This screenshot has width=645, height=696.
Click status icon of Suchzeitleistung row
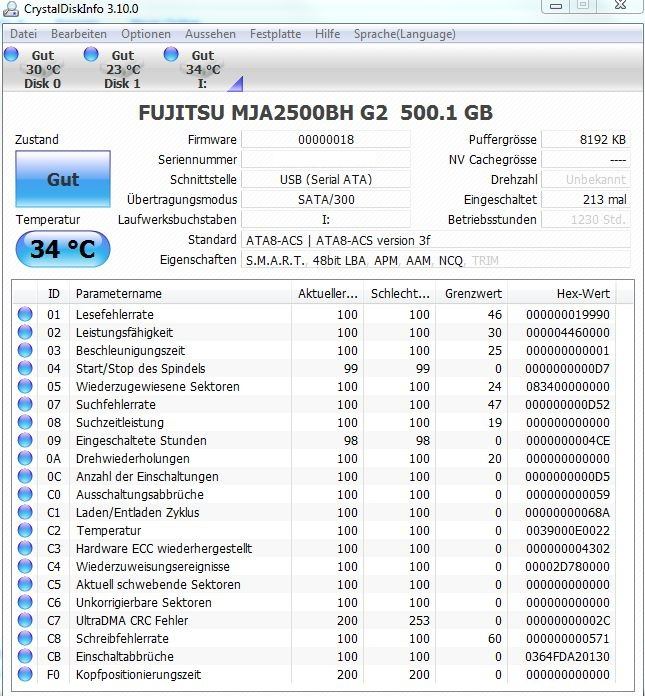coord(25,422)
